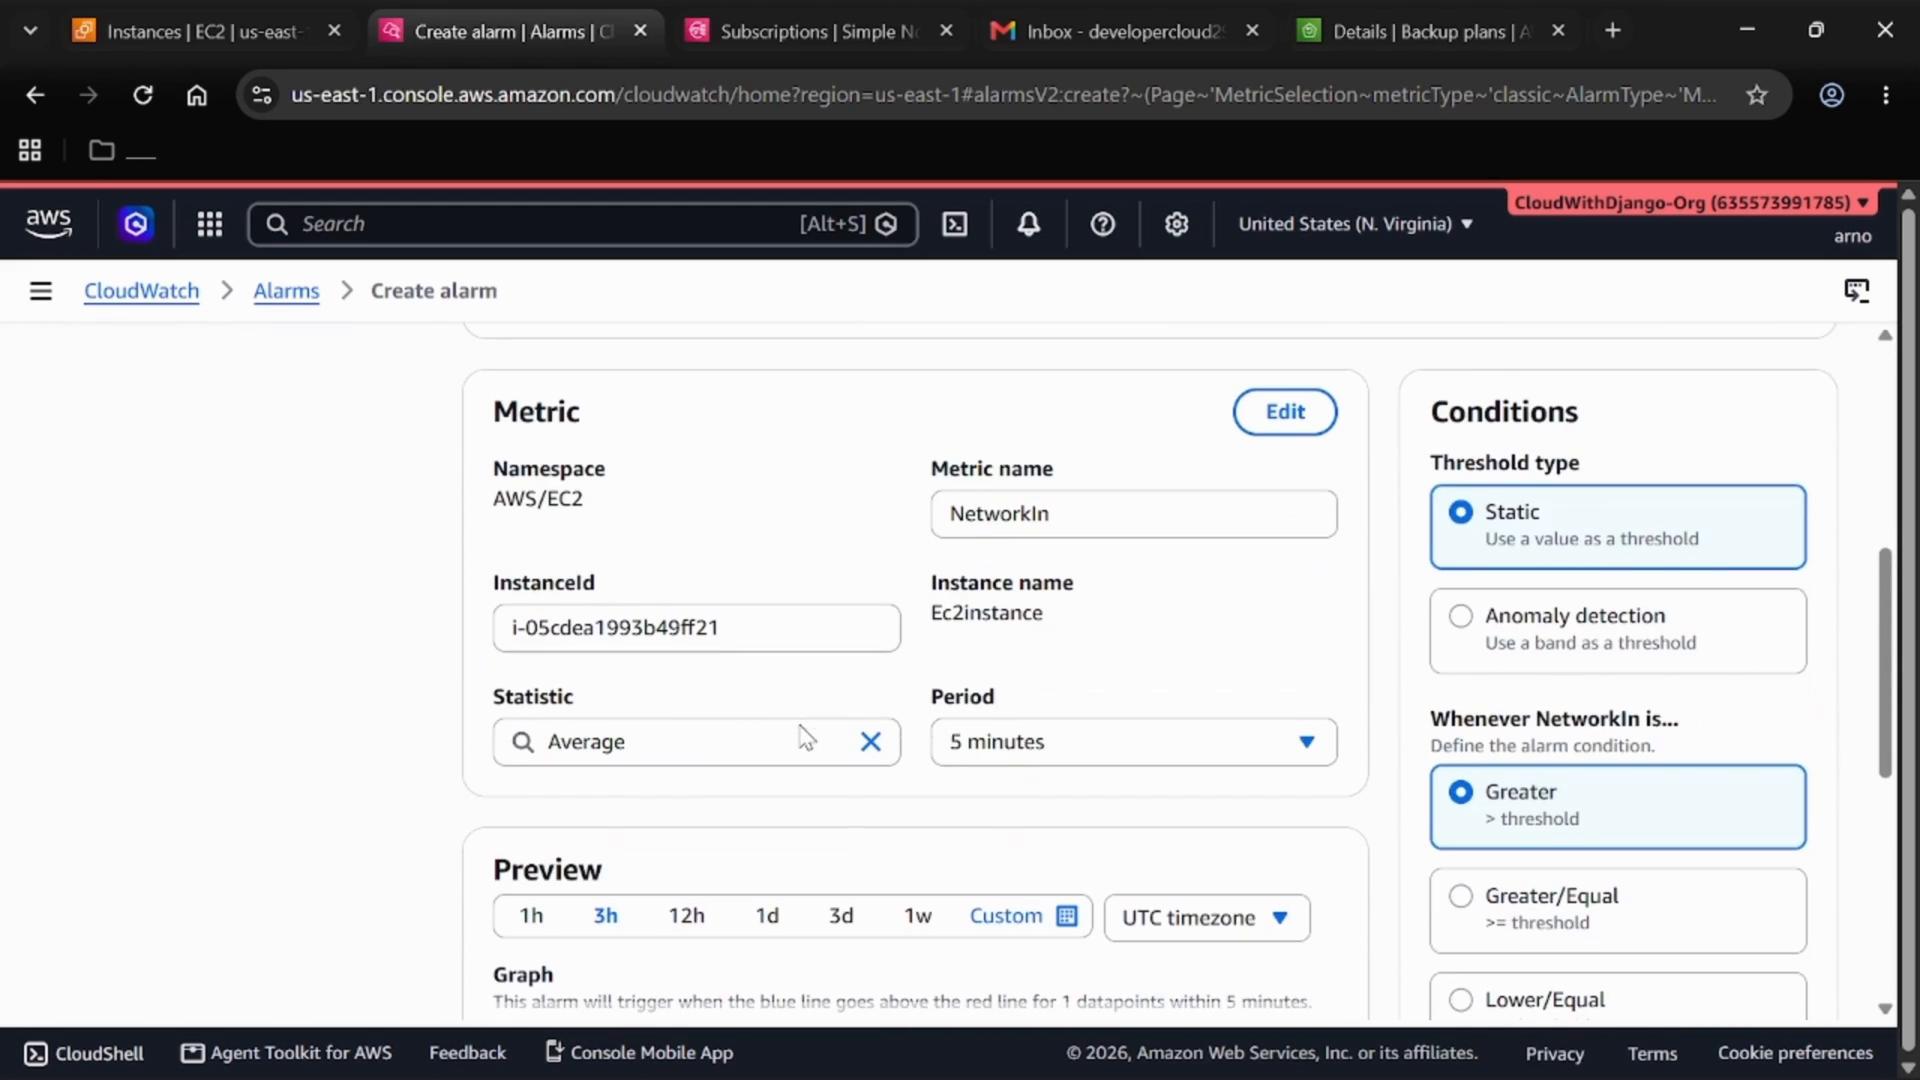Select the 1h preview range
The width and height of the screenshot is (1920, 1080).
tap(531, 916)
